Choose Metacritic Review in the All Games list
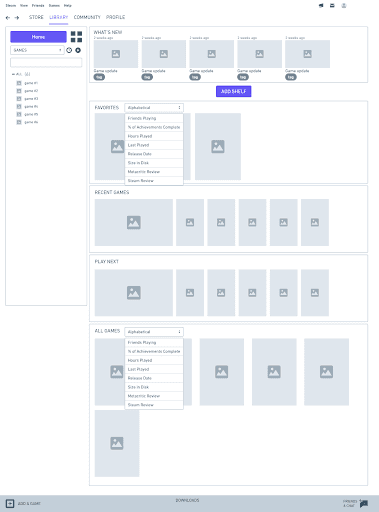379x512 pixels. click(x=154, y=396)
